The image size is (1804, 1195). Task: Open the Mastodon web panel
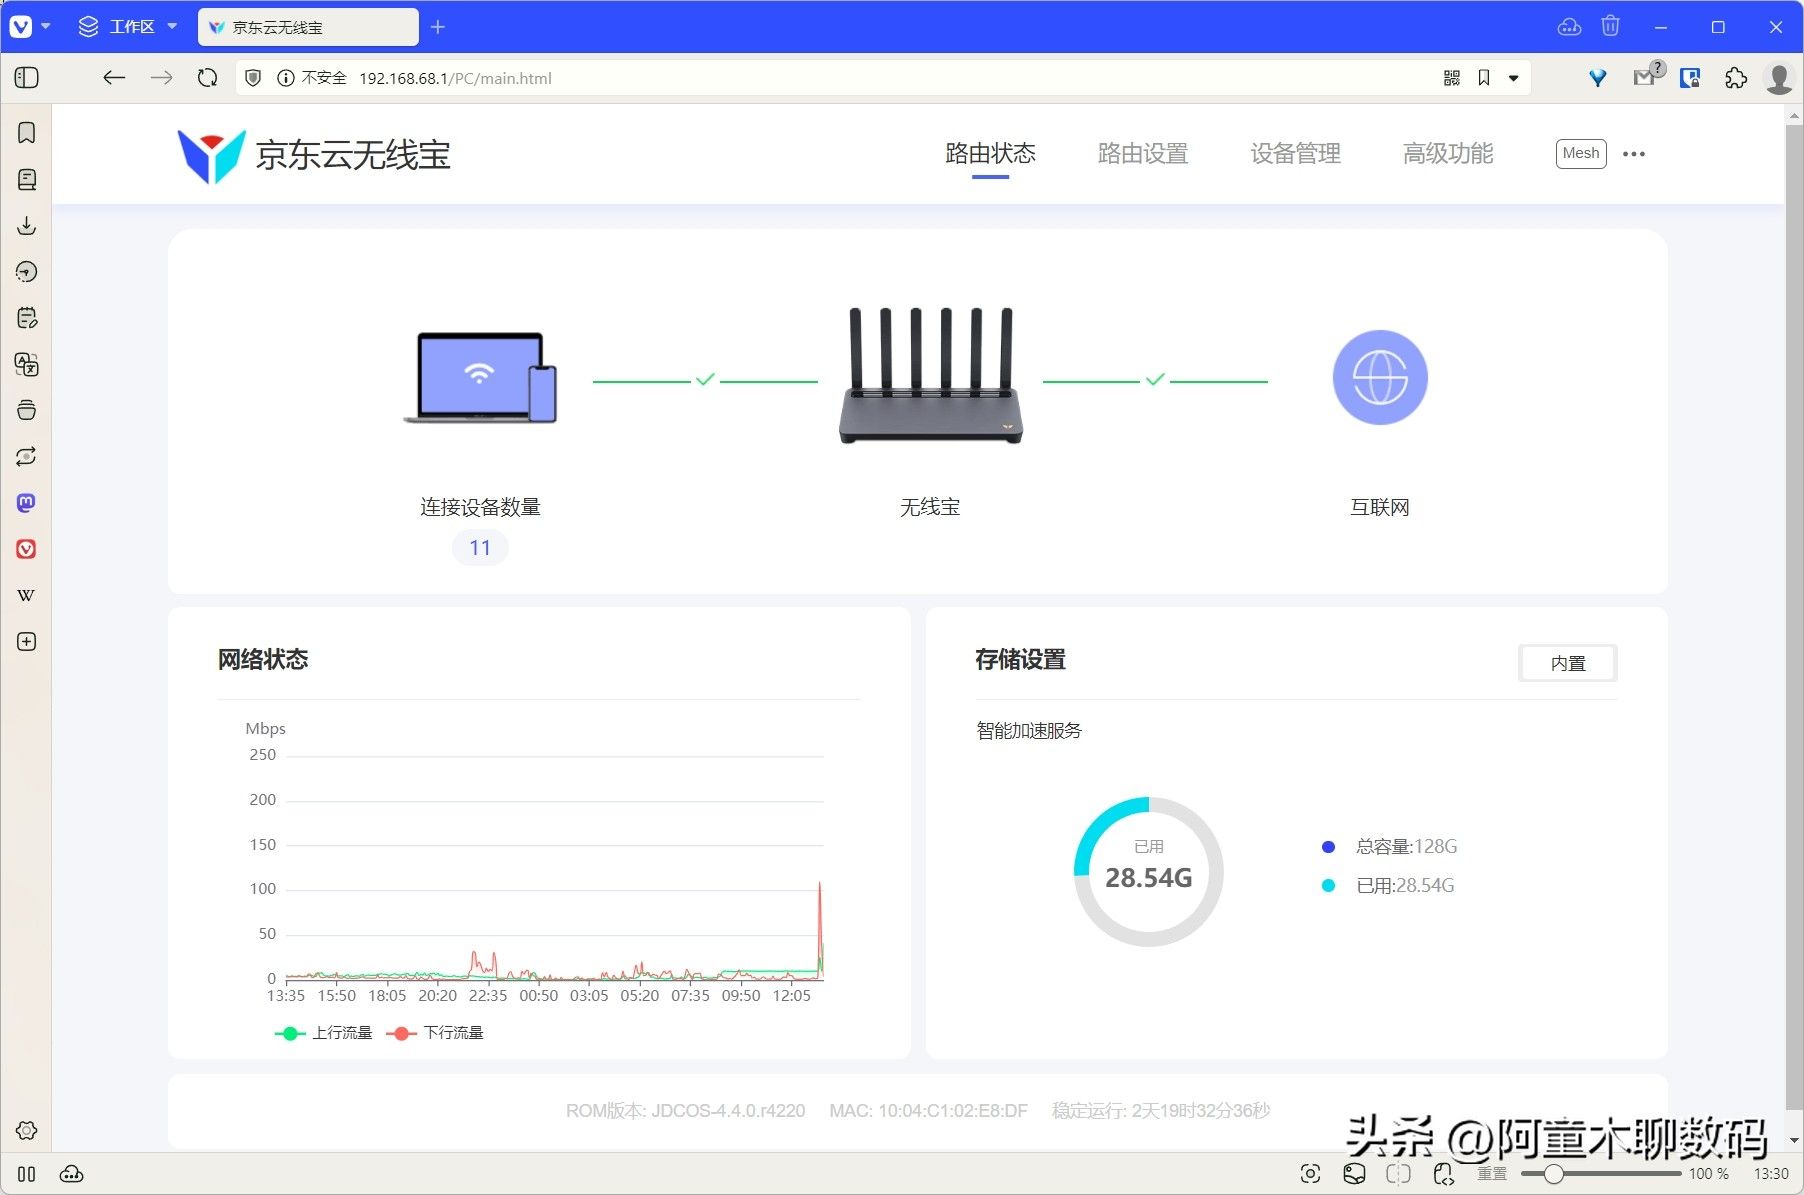27,503
